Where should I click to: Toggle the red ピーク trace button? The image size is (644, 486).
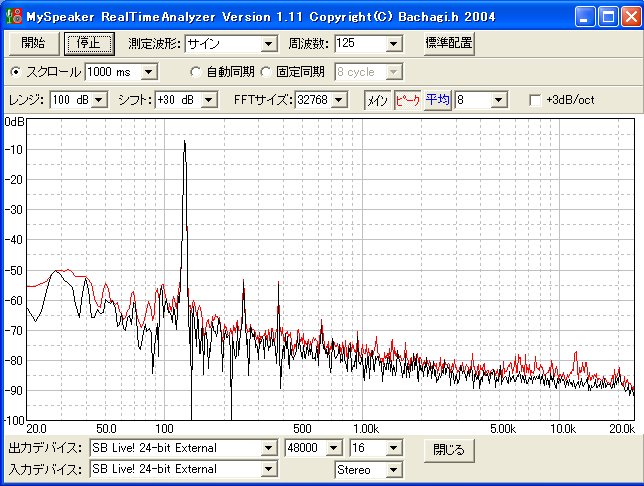(x=407, y=100)
